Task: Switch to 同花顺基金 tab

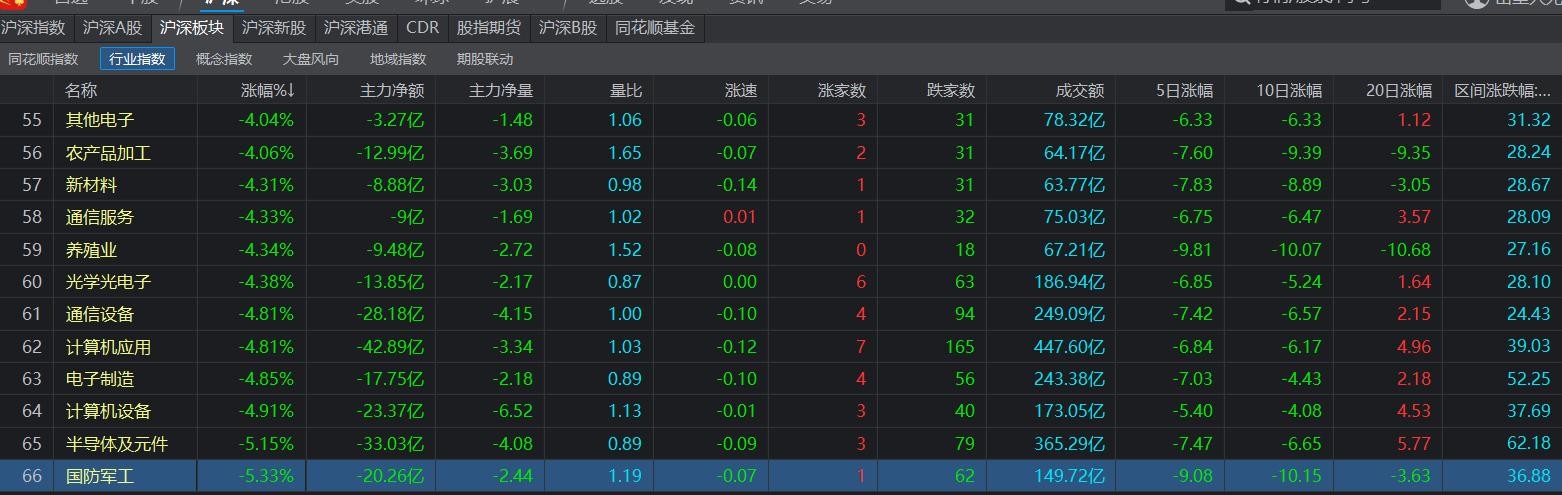Action: [654, 28]
